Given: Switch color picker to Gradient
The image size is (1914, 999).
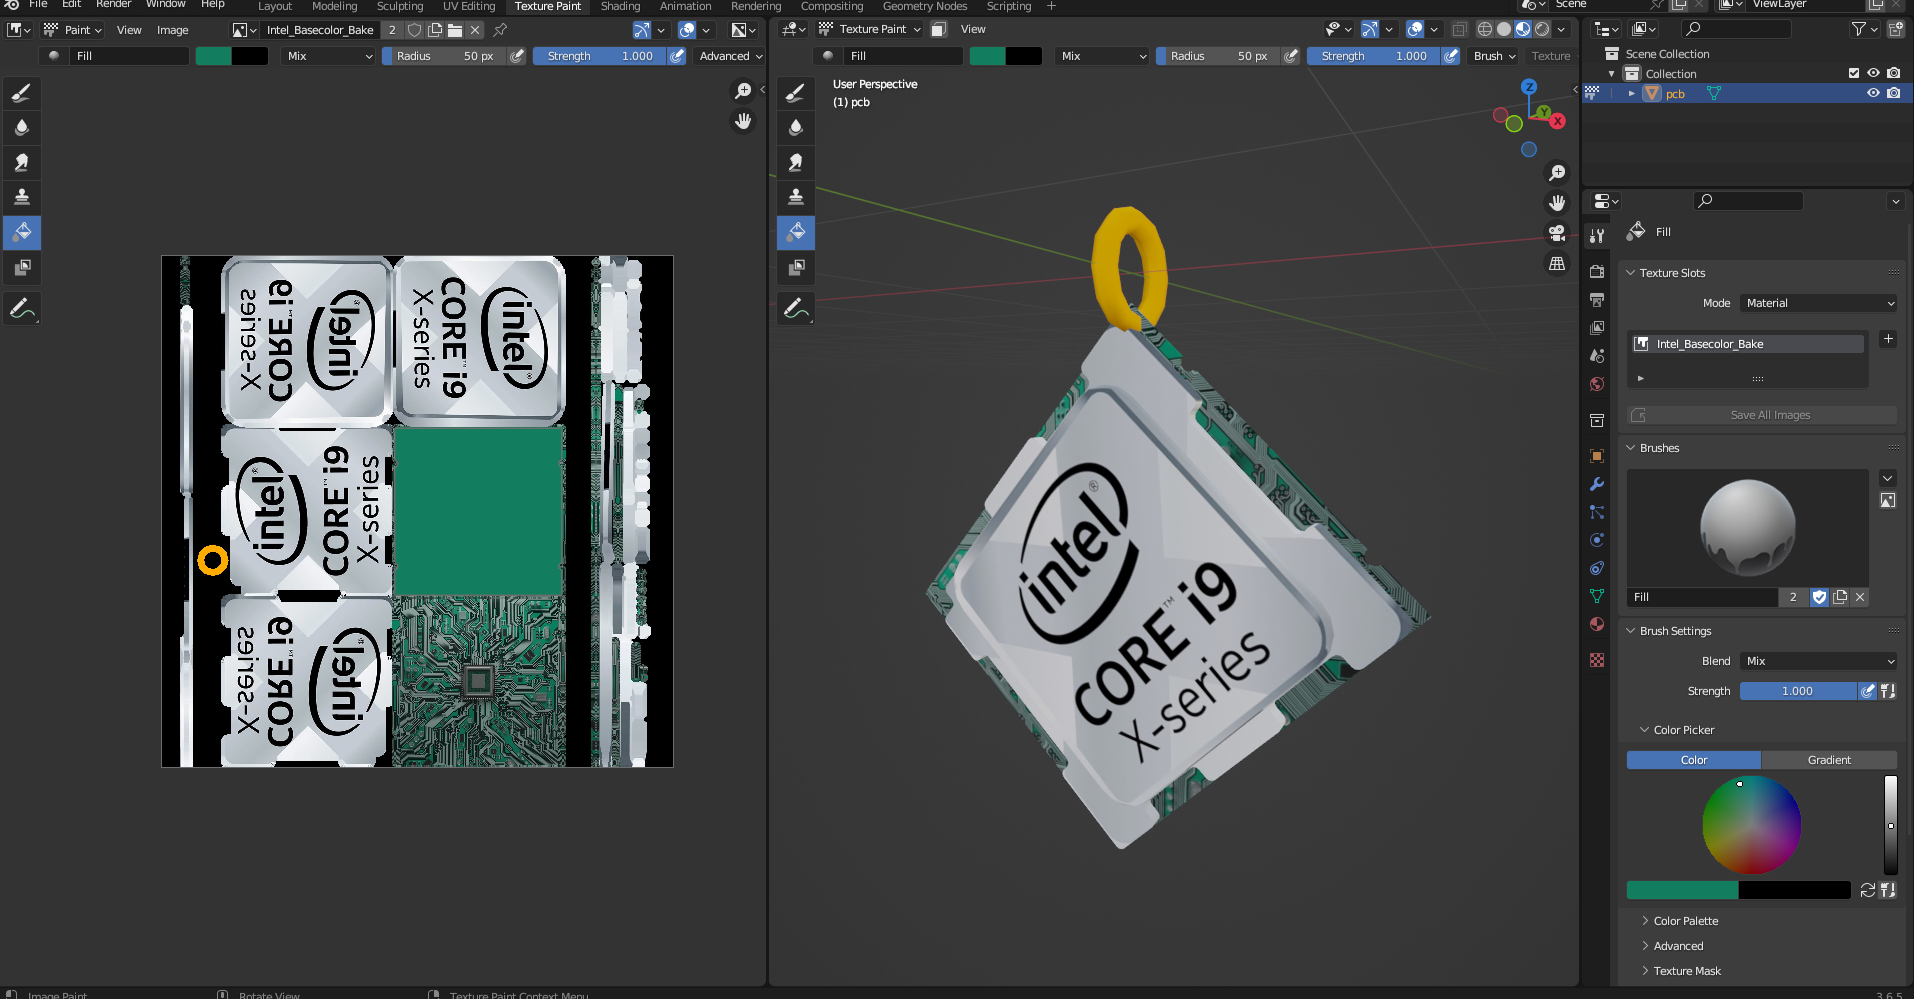Looking at the screenshot, I should coord(1828,760).
